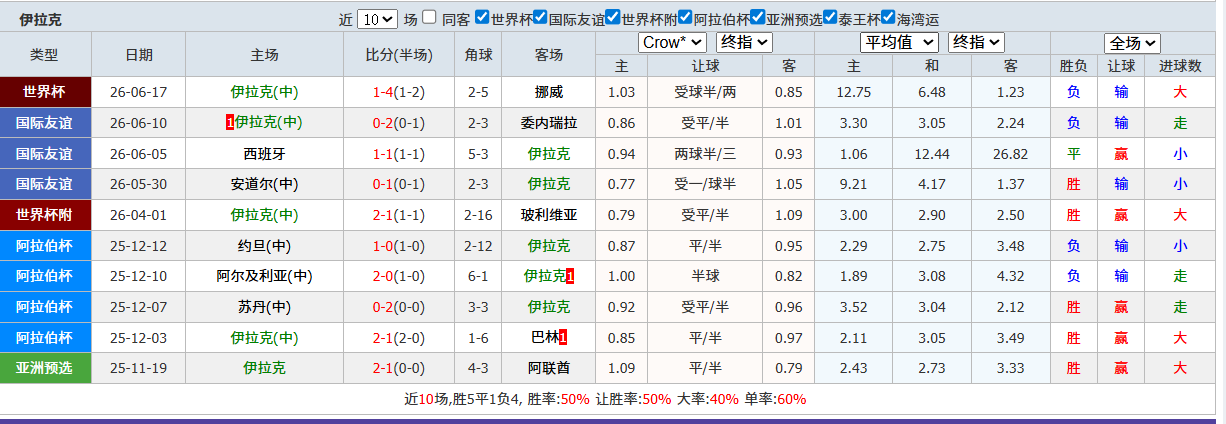Click the date cell 26-06-17
The image size is (1226, 424).
tap(139, 92)
